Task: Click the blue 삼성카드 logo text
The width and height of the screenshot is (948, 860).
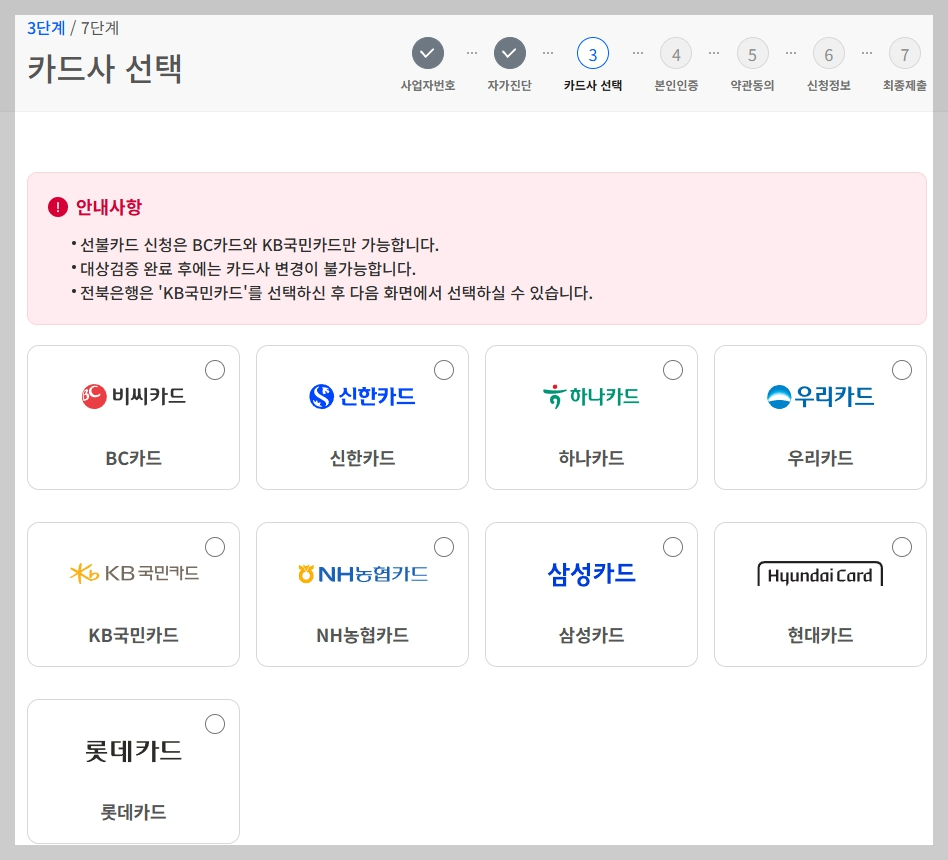Action: click(x=591, y=573)
